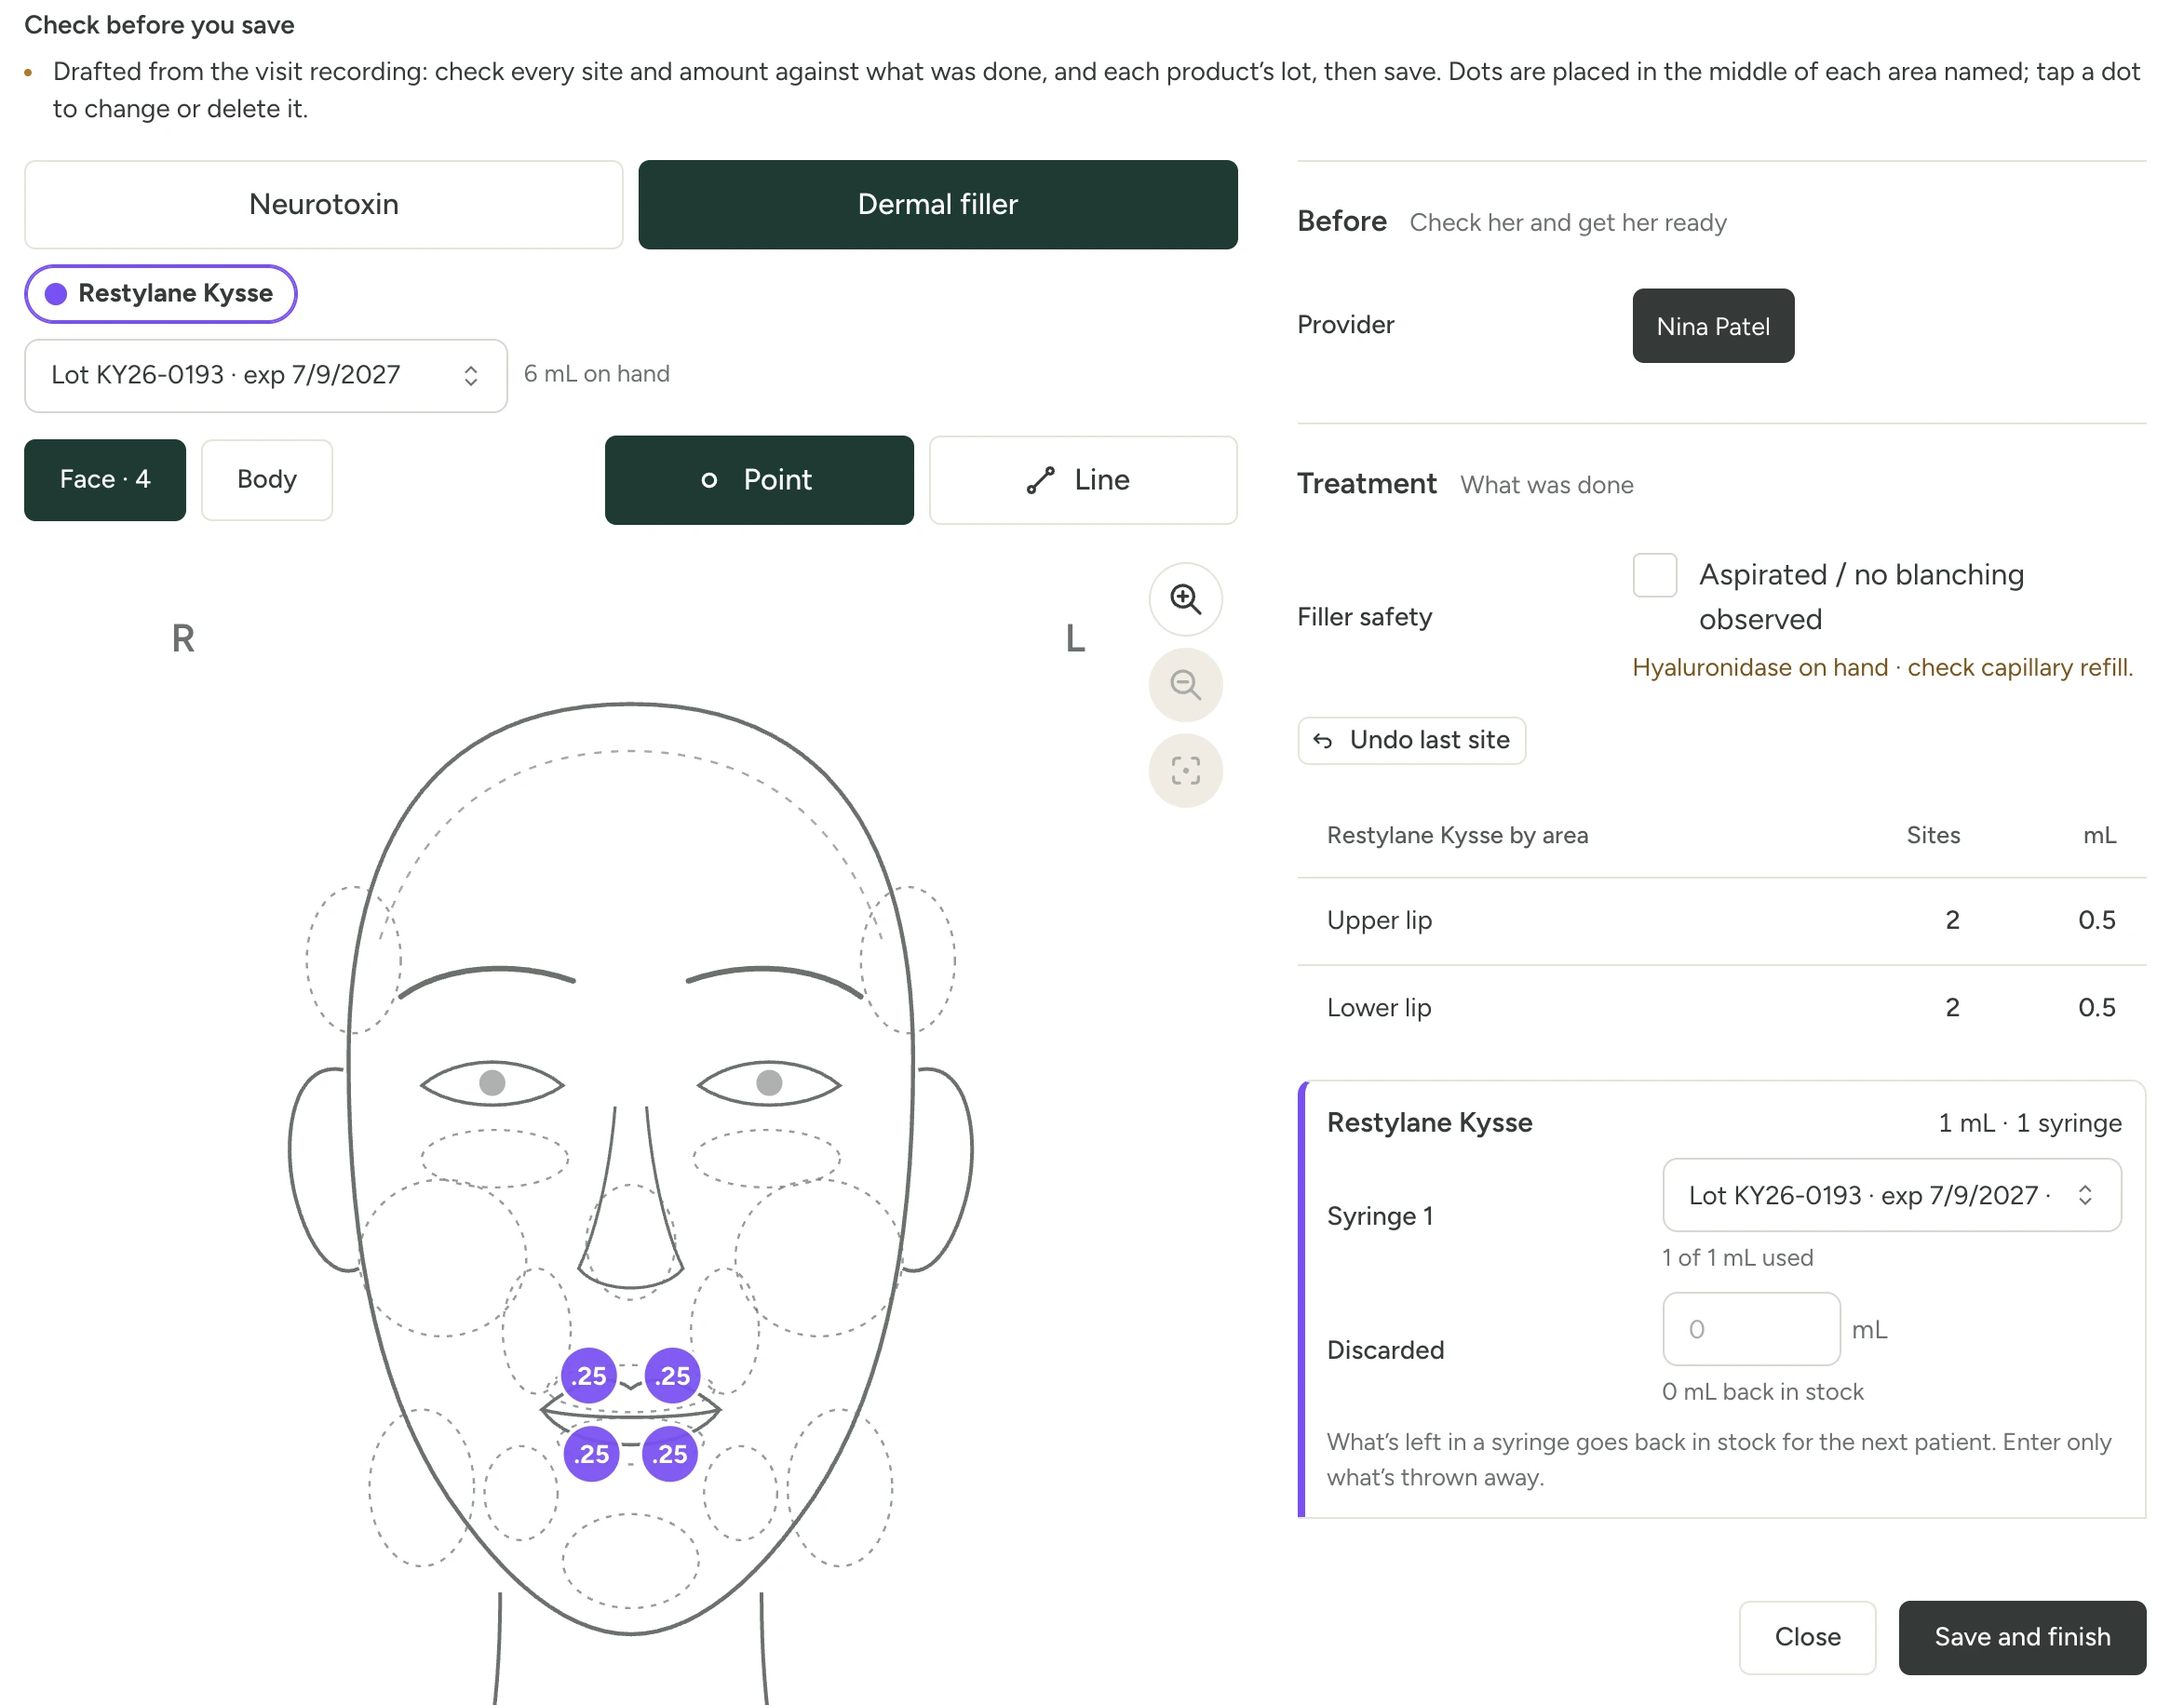2184x1705 pixels.
Task: Click the lower lip right-side .25 dot
Action: [592, 1453]
